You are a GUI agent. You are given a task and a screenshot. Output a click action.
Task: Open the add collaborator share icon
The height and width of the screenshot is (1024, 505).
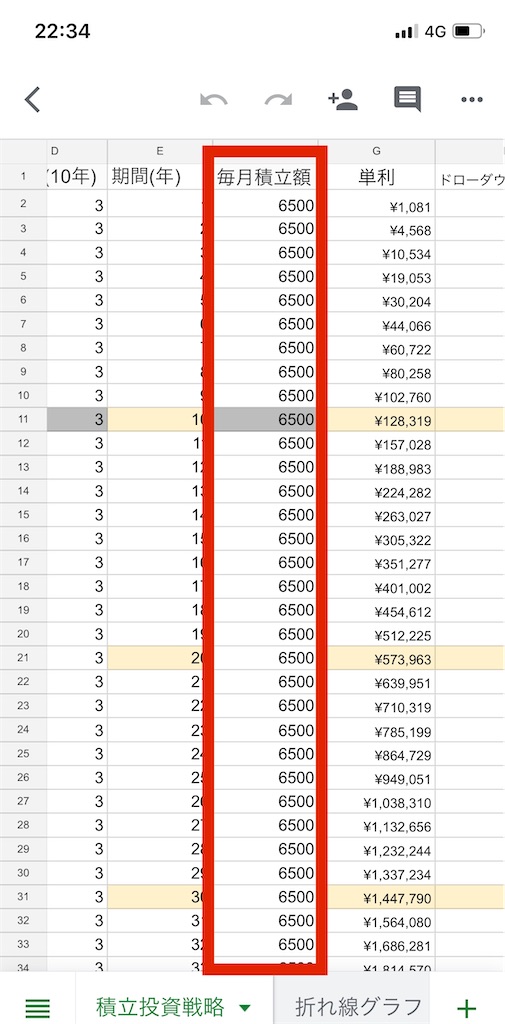342,99
